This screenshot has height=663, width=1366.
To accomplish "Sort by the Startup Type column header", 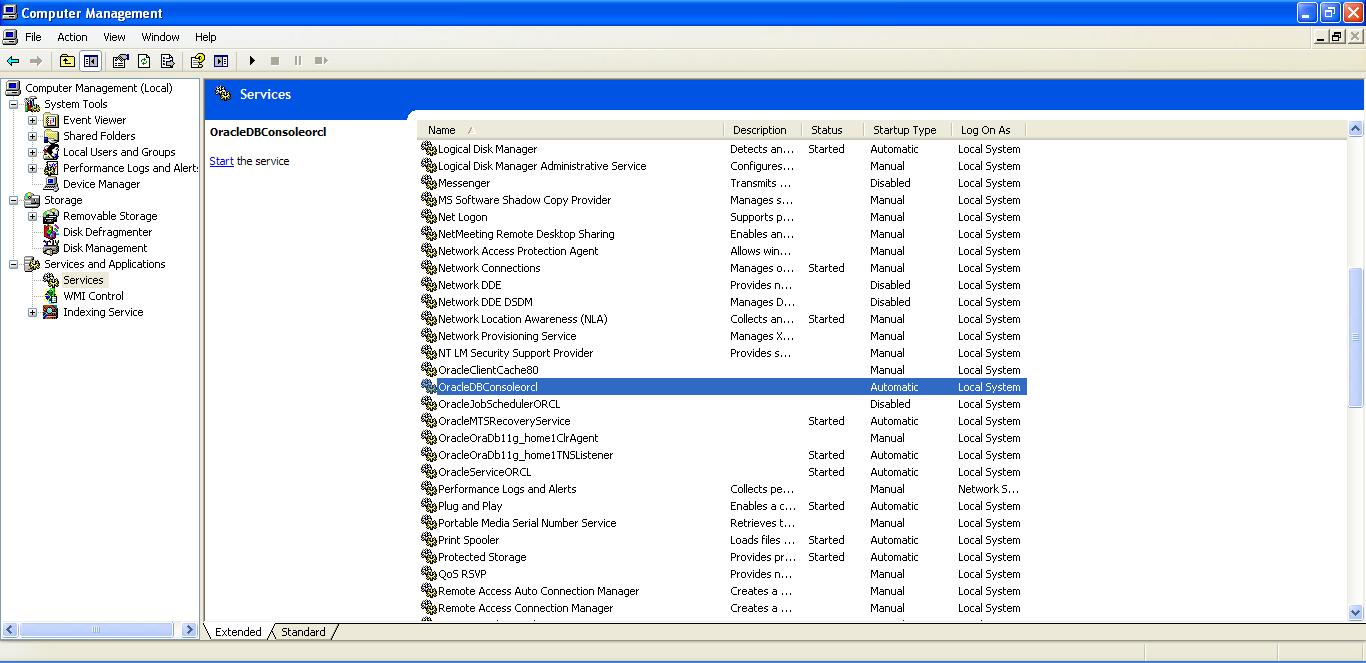I will pyautogui.click(x=908, y=130).
